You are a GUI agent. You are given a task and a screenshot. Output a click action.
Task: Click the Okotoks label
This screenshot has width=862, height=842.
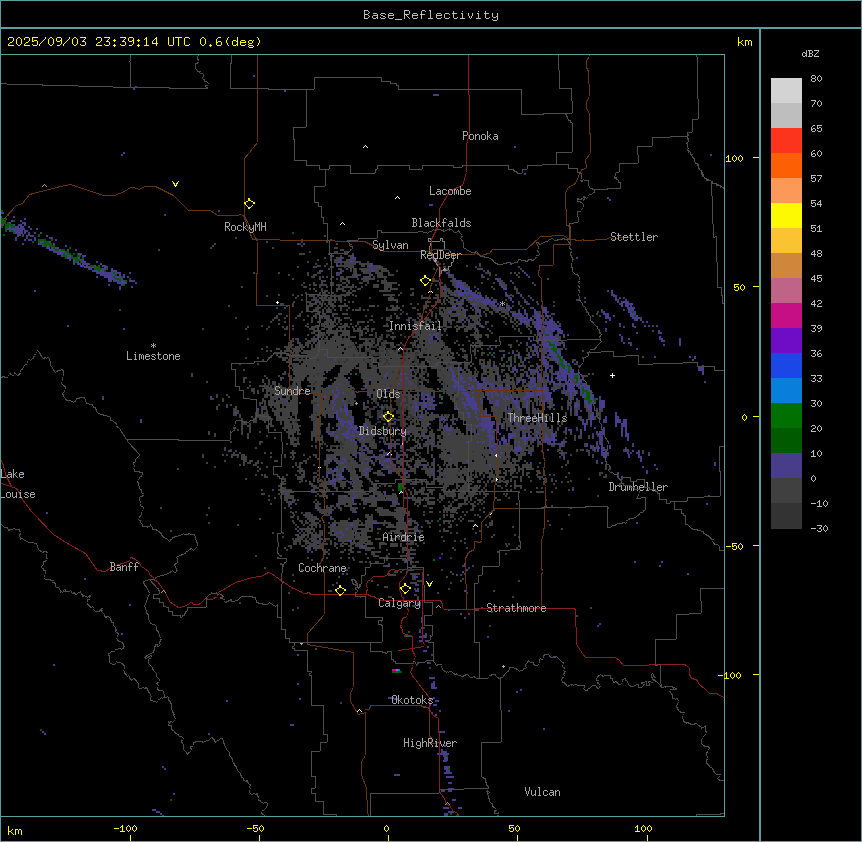pos(412,700)
